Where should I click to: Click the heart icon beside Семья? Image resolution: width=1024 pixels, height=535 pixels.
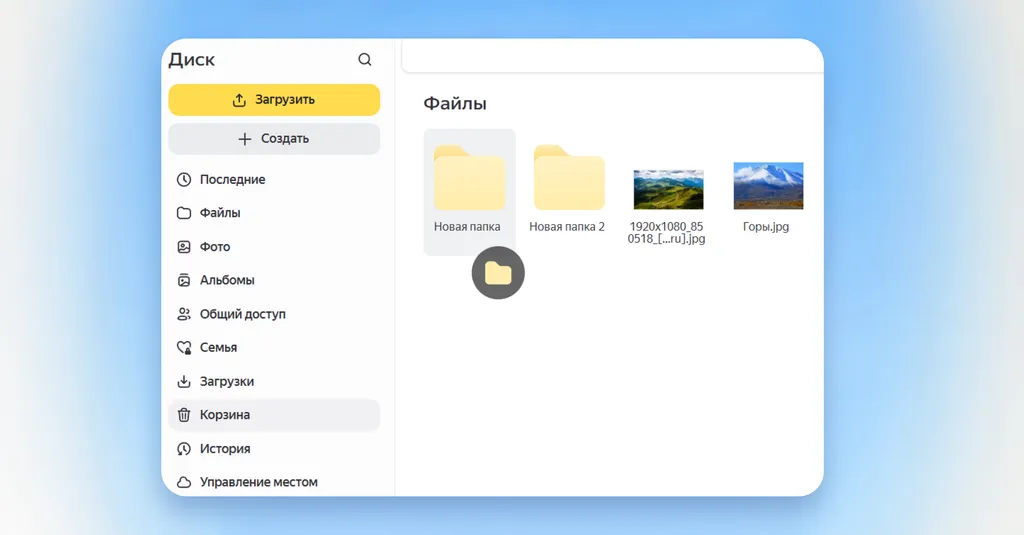coord(184,348)
